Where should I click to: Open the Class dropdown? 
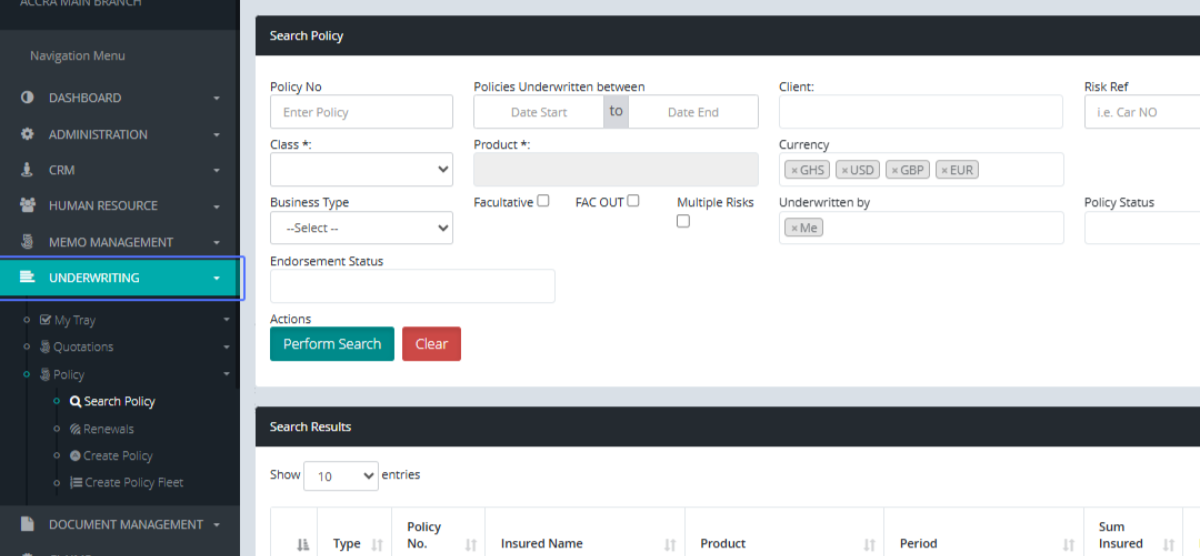361,170
